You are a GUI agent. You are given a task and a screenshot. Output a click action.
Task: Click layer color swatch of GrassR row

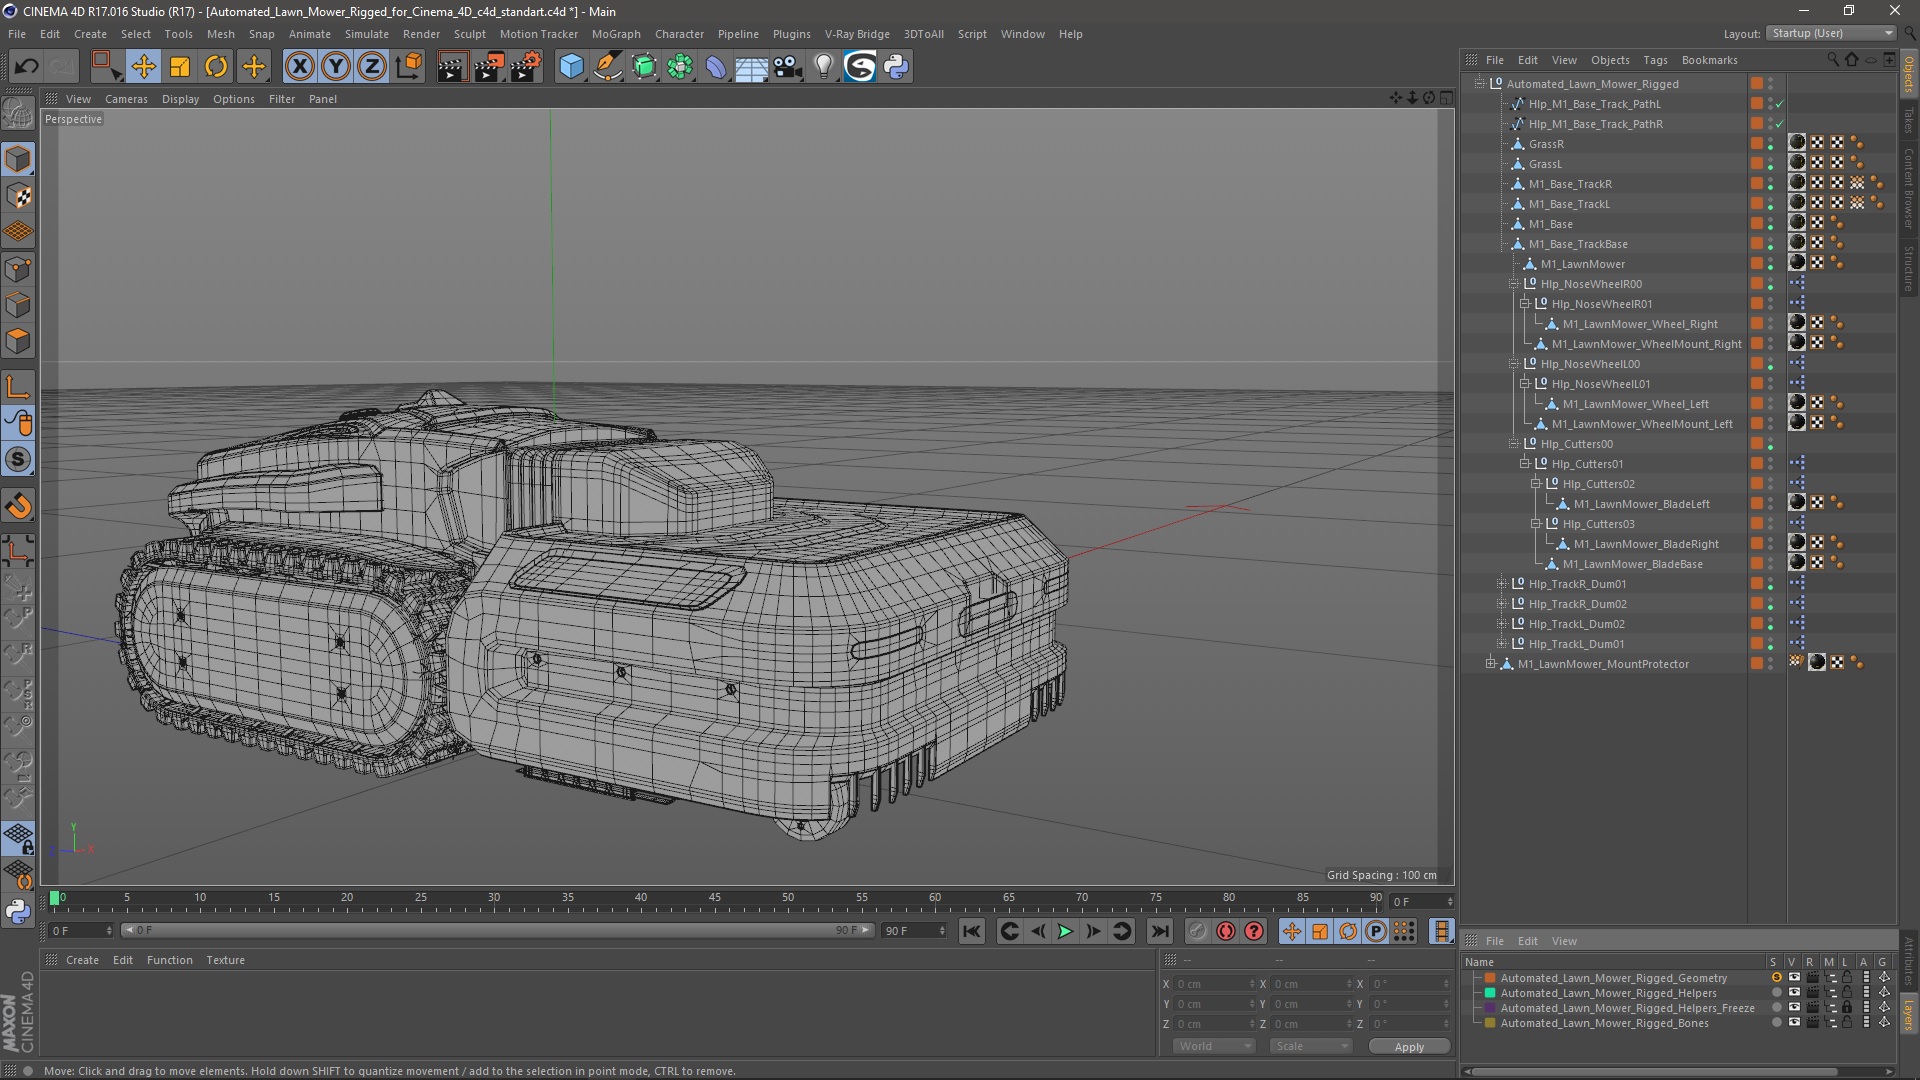pos(1756,144)
